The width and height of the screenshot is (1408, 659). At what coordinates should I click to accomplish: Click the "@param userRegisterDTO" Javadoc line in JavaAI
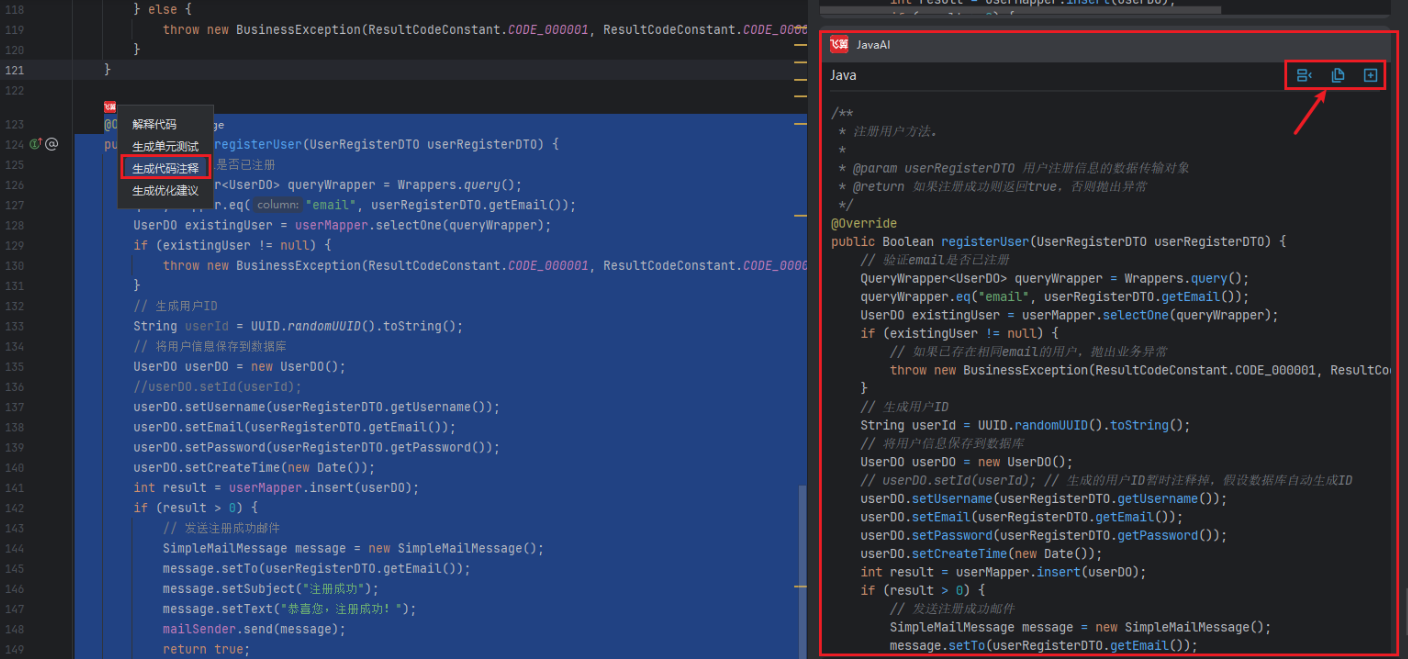1014,168
